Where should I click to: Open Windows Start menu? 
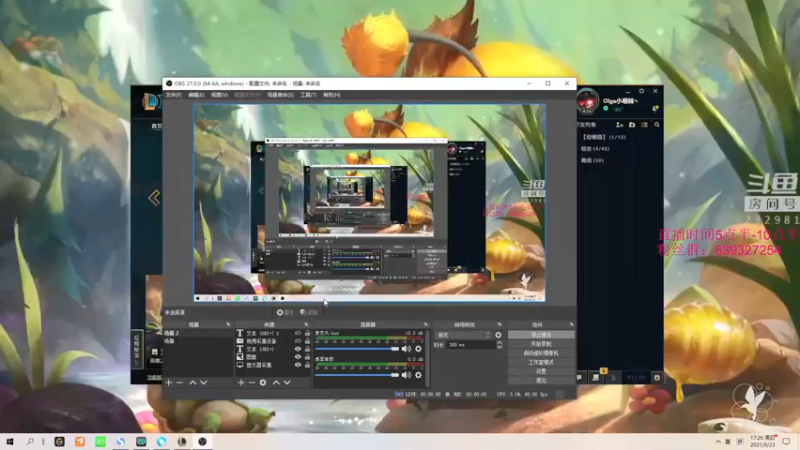pyautogui.click(x=9, y=441)
